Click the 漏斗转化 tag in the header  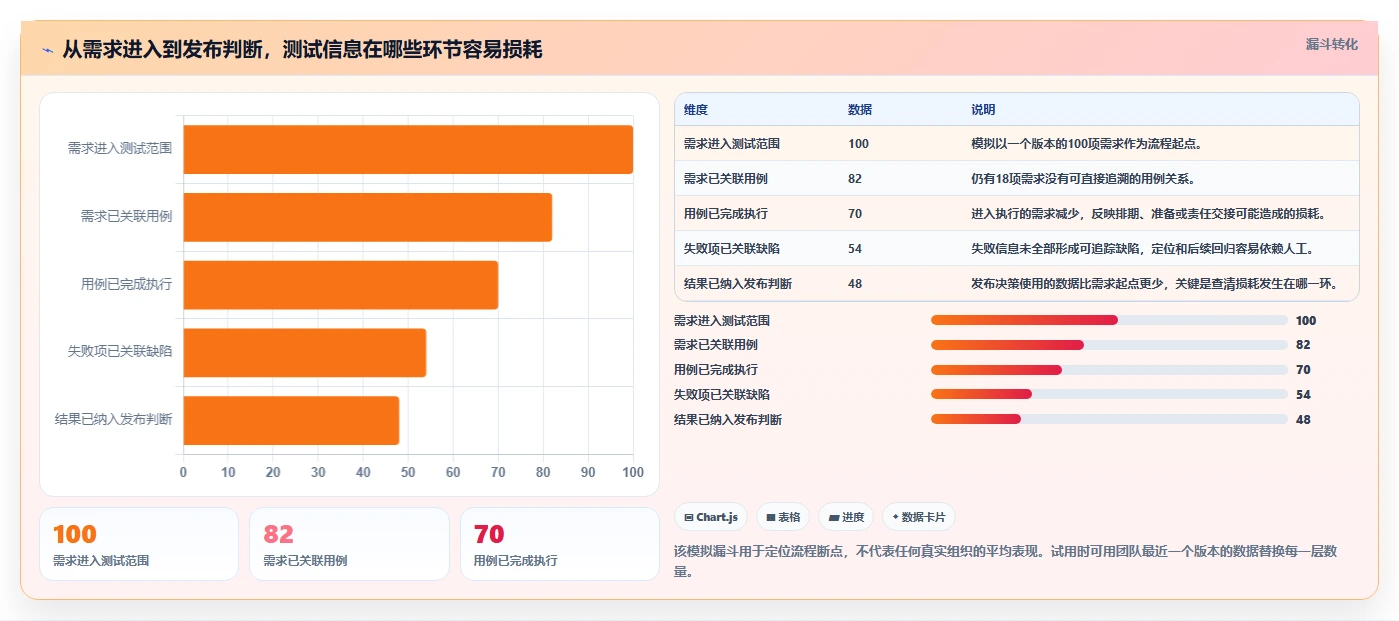[x=1331, y=44]
